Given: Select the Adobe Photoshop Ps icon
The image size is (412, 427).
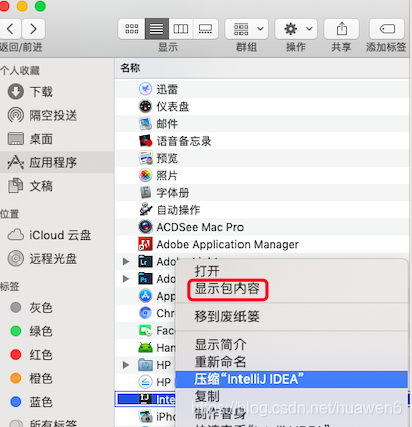Looking at the screenshot, I should tap(145, 279).
